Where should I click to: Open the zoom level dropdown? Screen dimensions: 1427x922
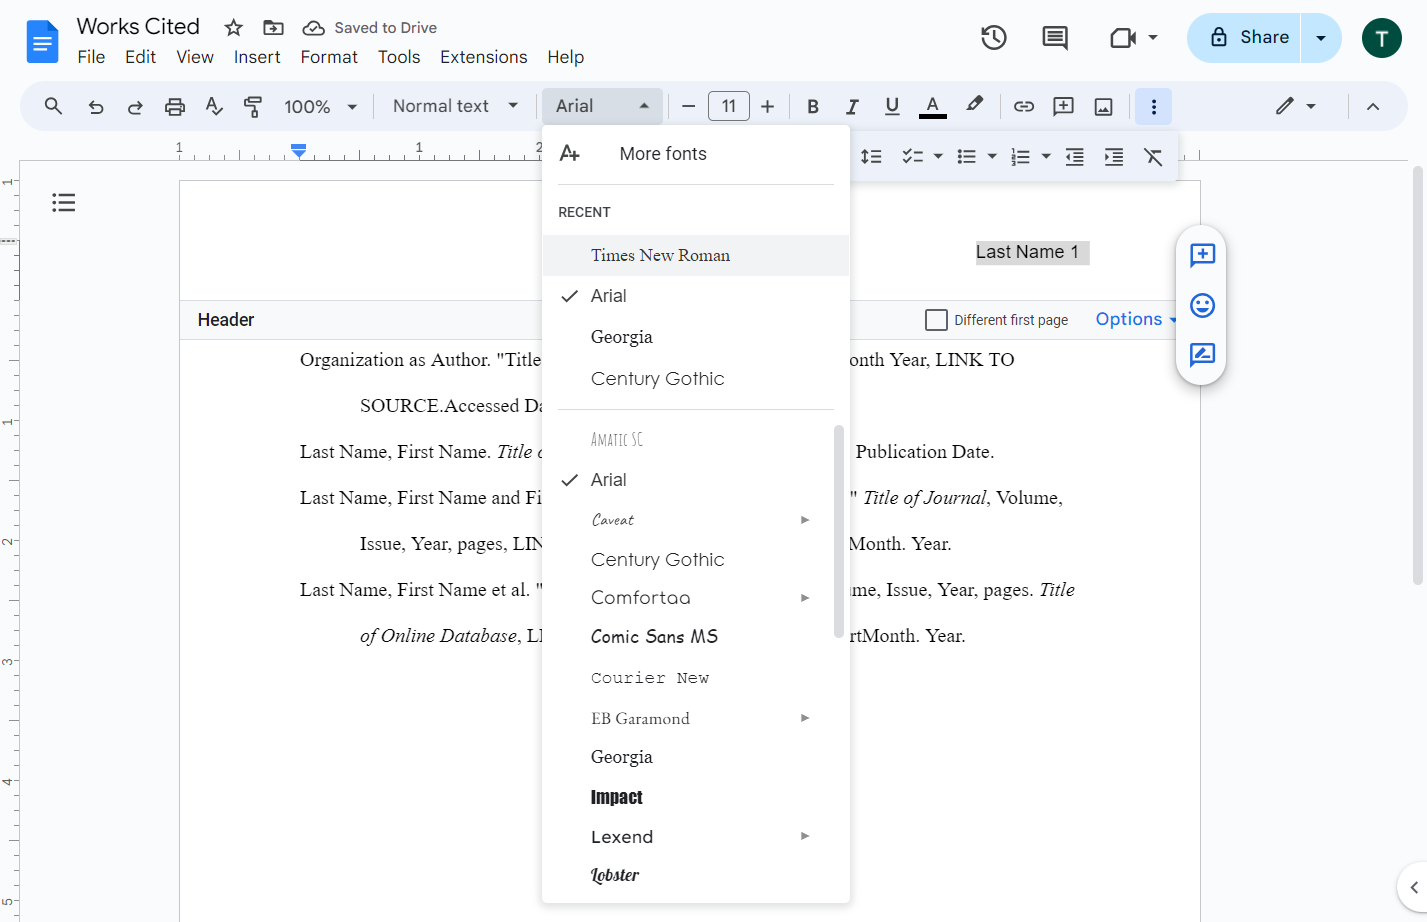pyautogui.click(x=321, y=106)
